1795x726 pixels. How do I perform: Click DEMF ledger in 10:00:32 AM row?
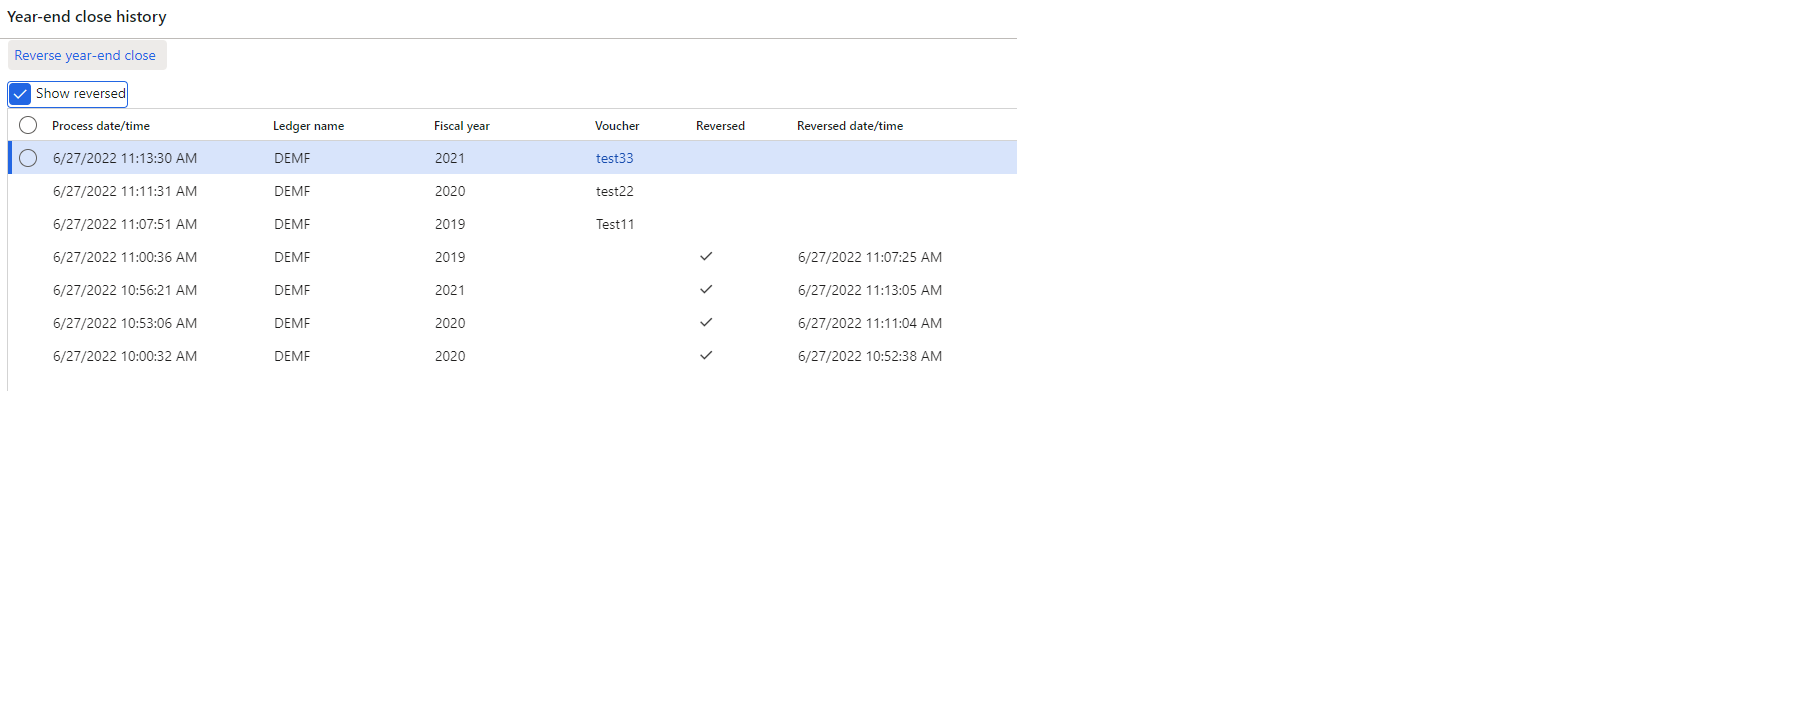tap(292, 356)
